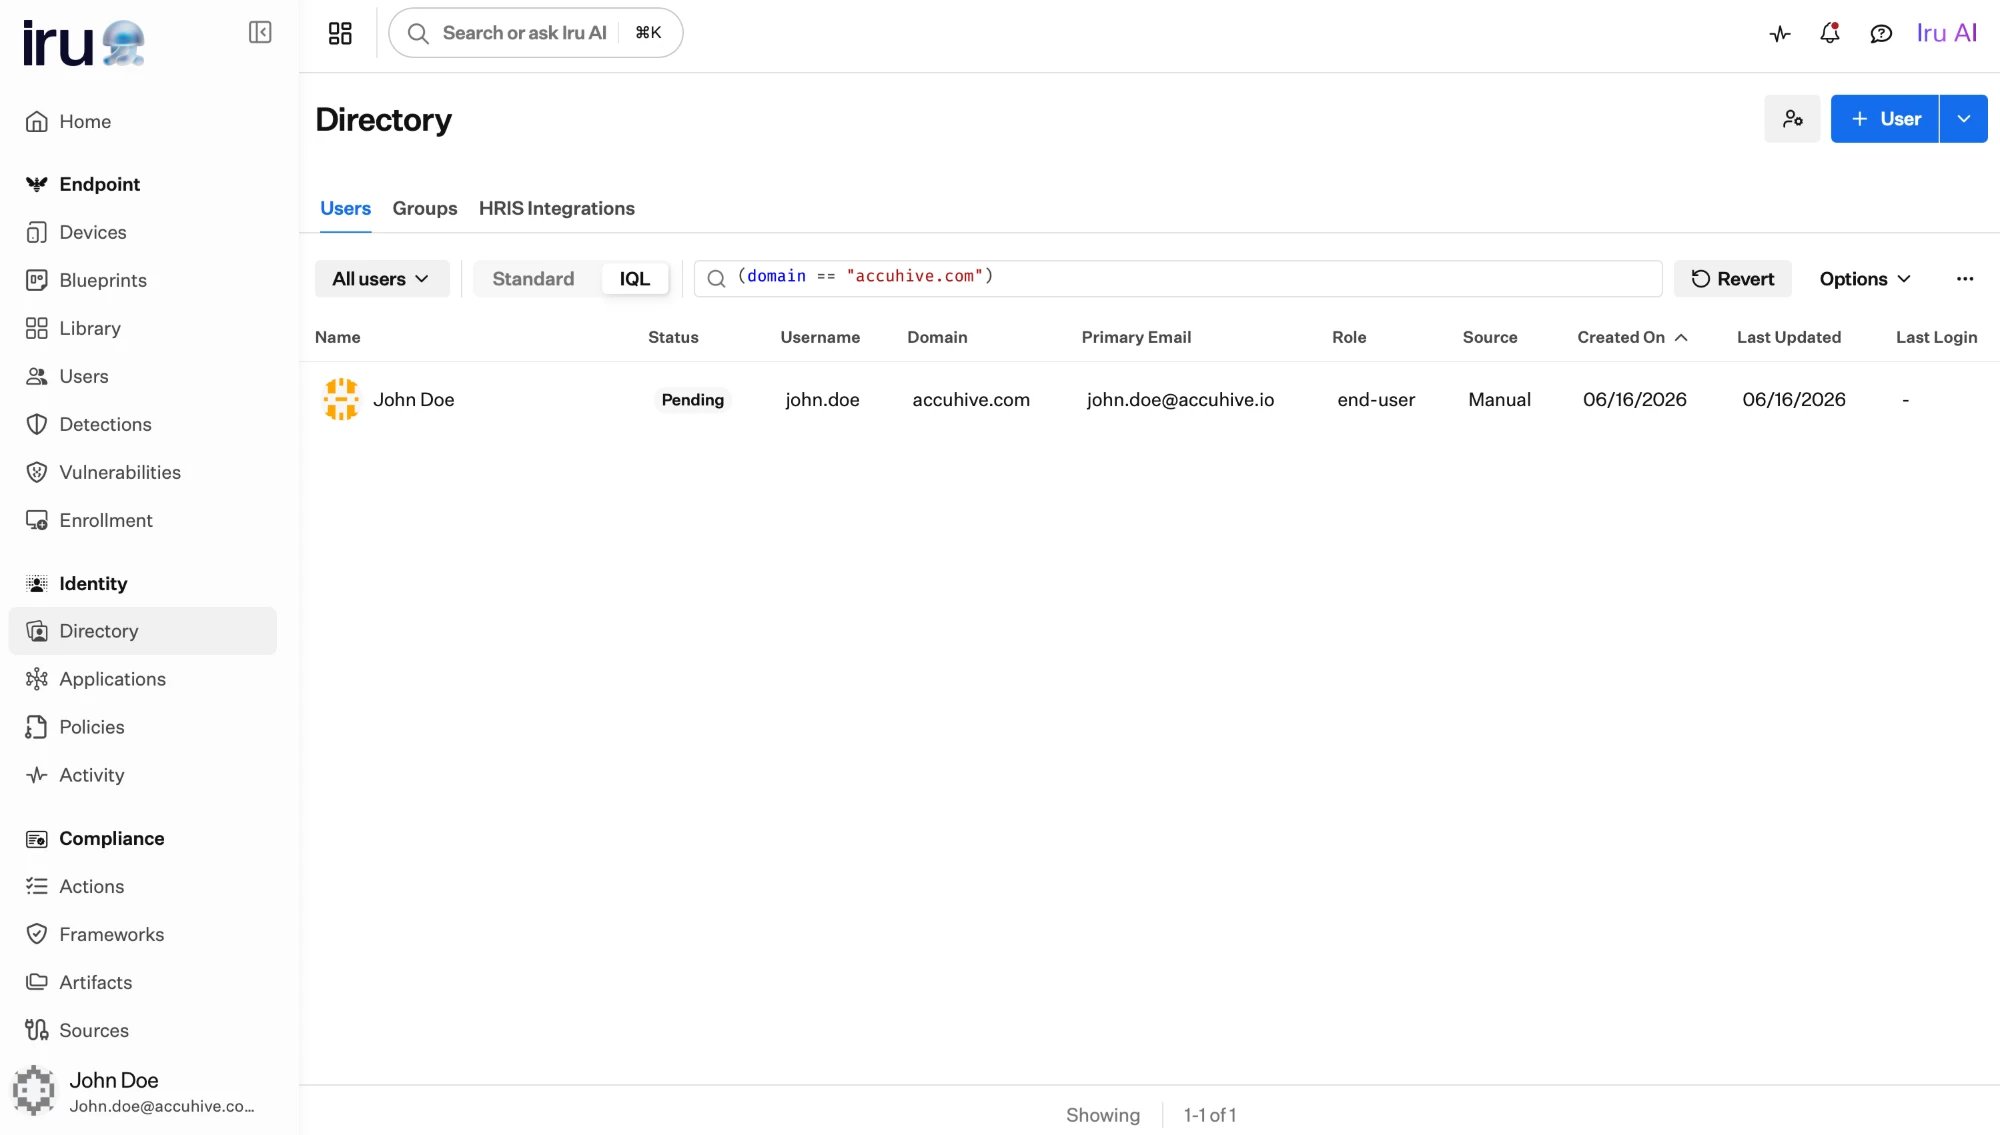Viewport: 2000px width, 1135px height.
Task: Open Actions under Compliance
Action: (143, 886)
